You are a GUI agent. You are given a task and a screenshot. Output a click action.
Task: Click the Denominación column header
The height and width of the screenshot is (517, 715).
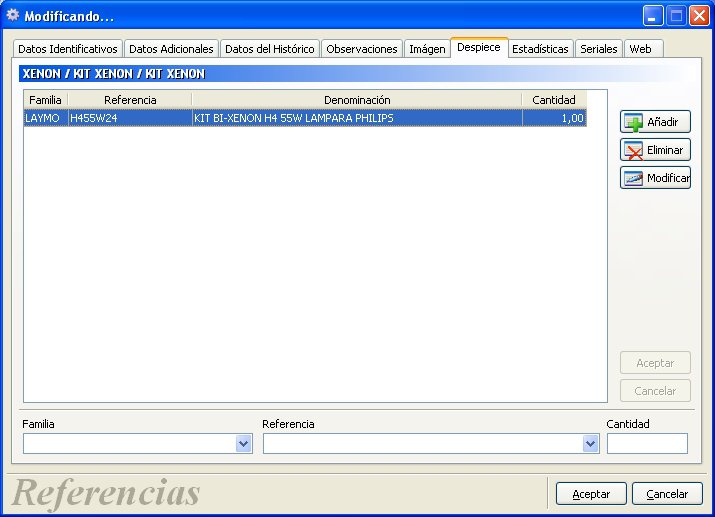(x=357, y=100)
